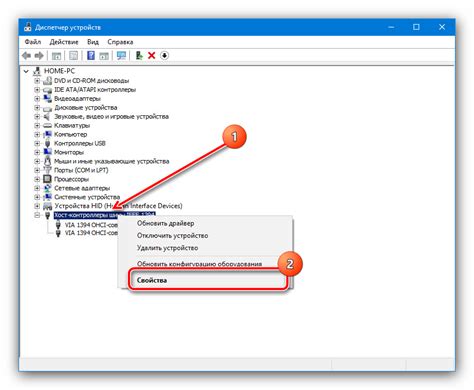The width and height of the screenshot is (474, 390).
Task: Click the Disable device down-arrow icon
Action: [164, 55]
